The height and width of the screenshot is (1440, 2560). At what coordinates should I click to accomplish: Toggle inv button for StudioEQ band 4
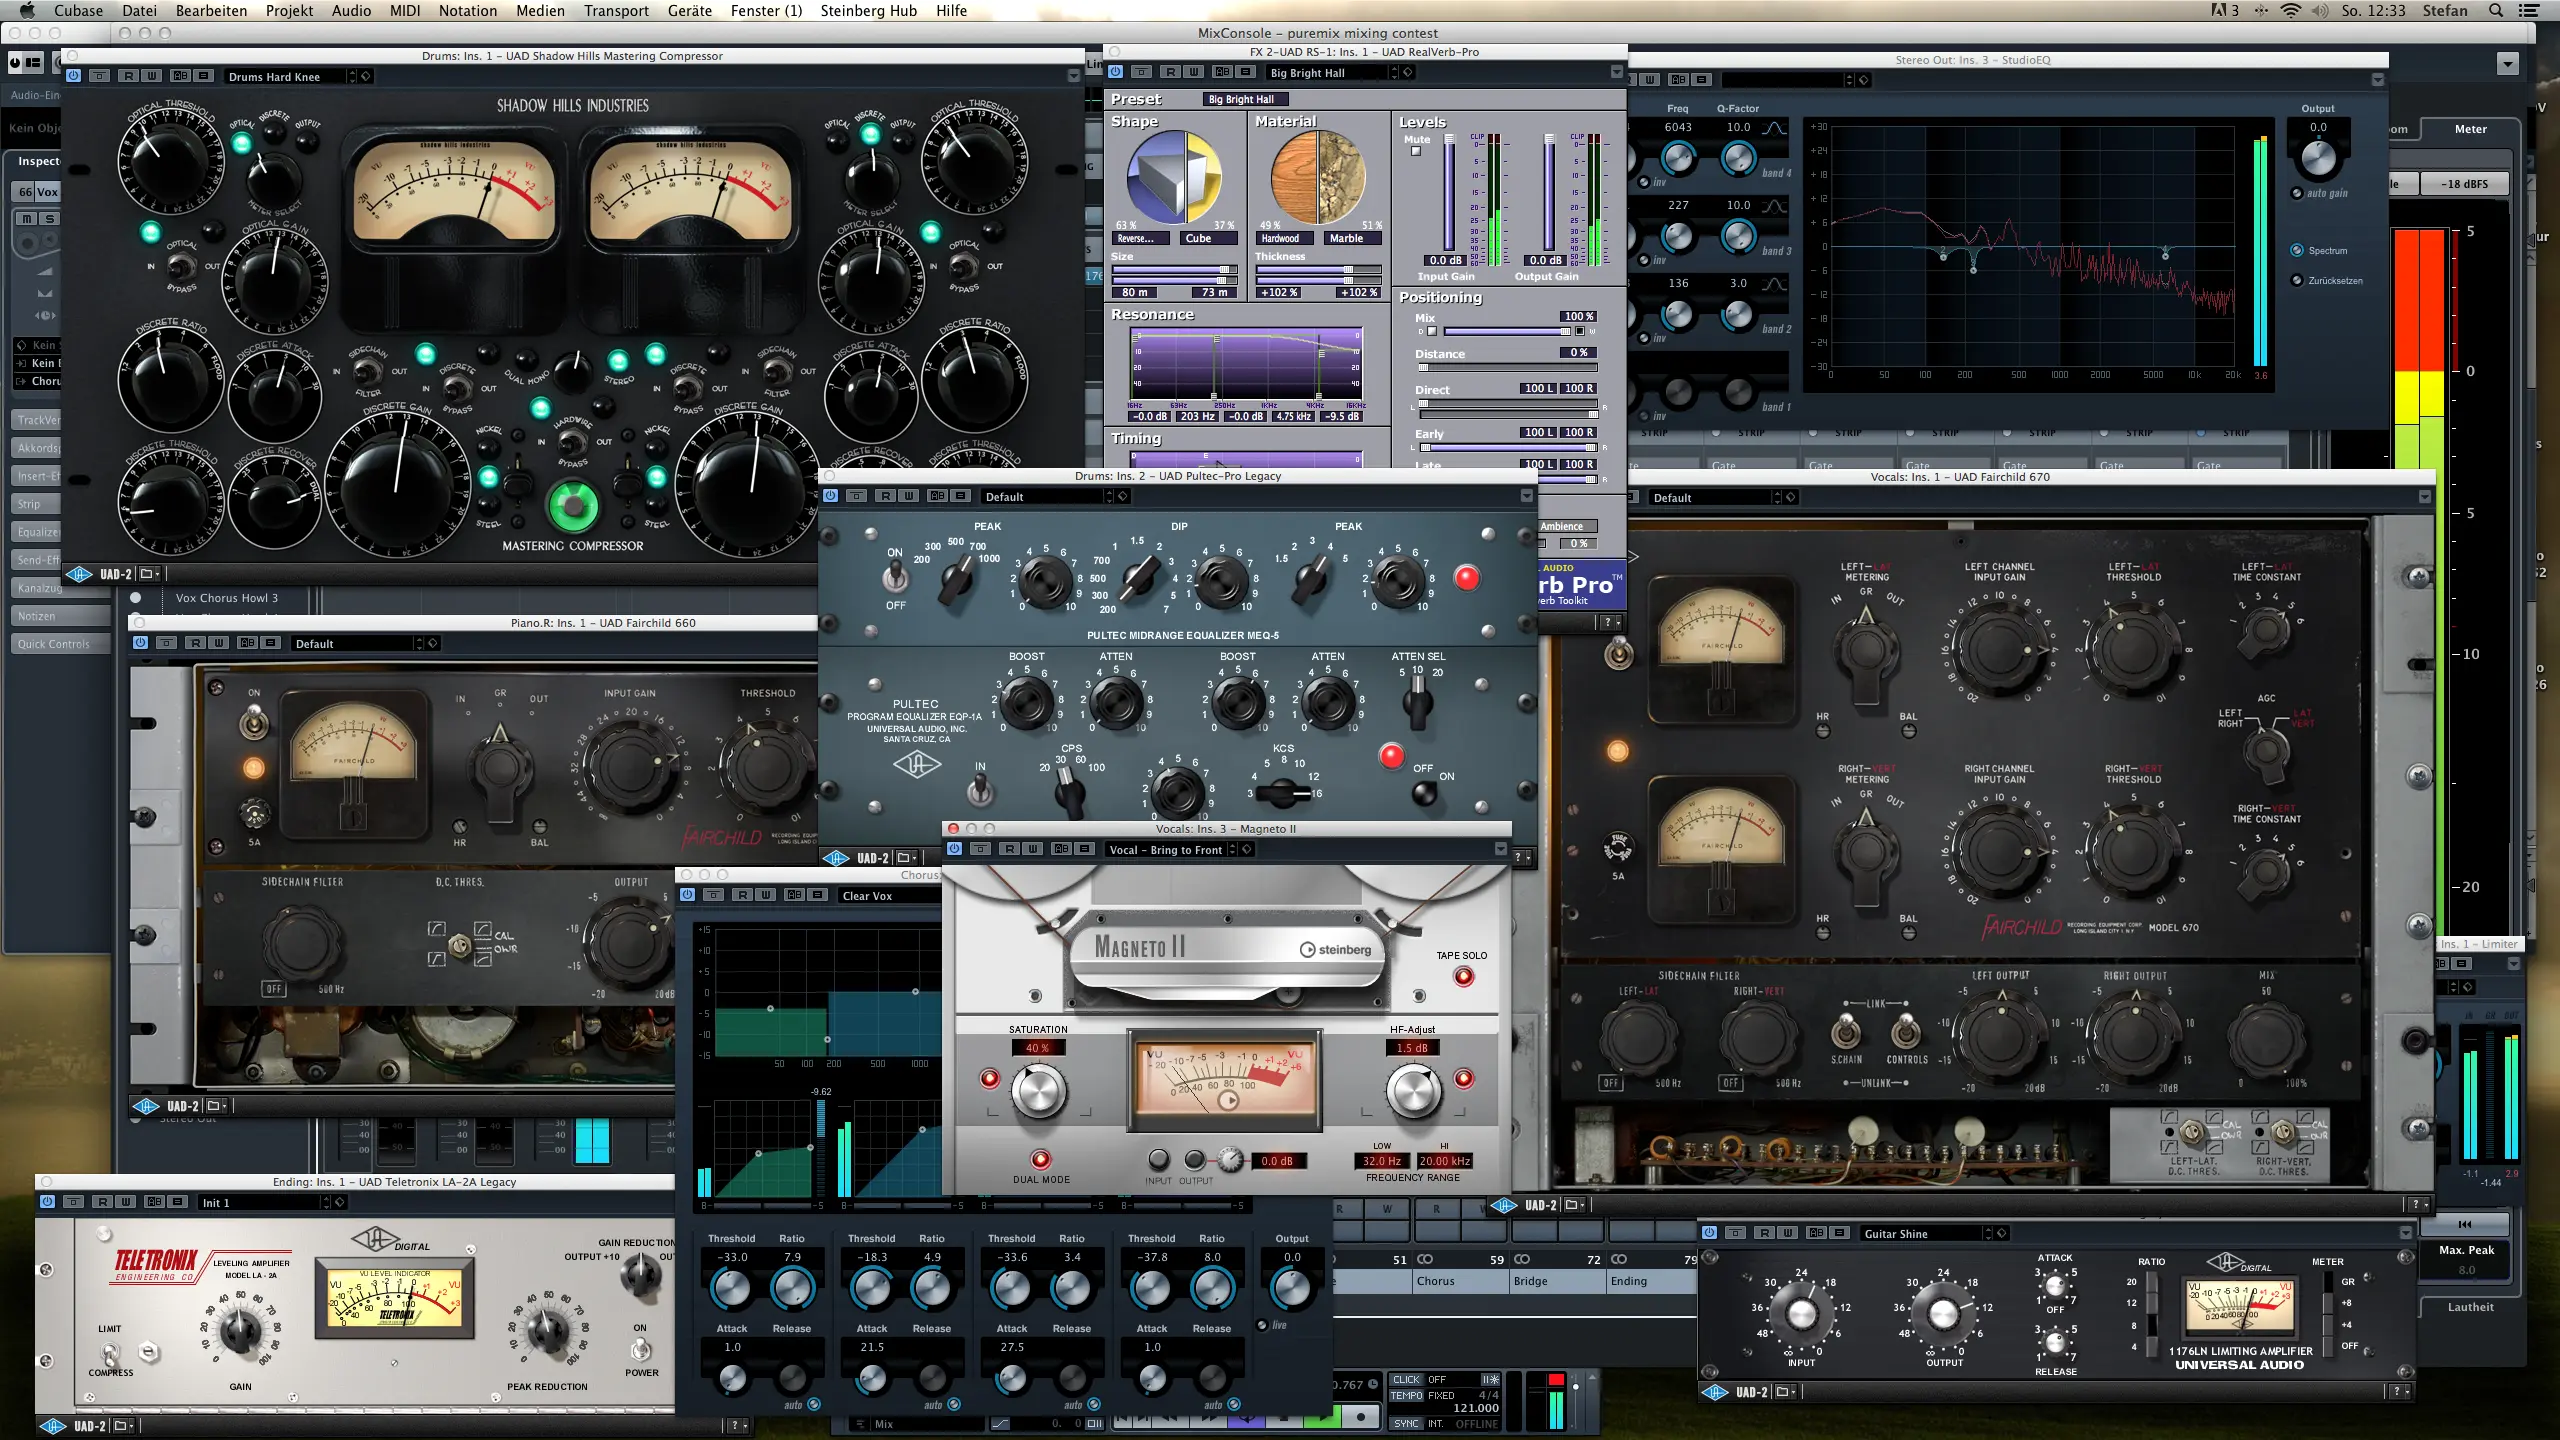1644,182
